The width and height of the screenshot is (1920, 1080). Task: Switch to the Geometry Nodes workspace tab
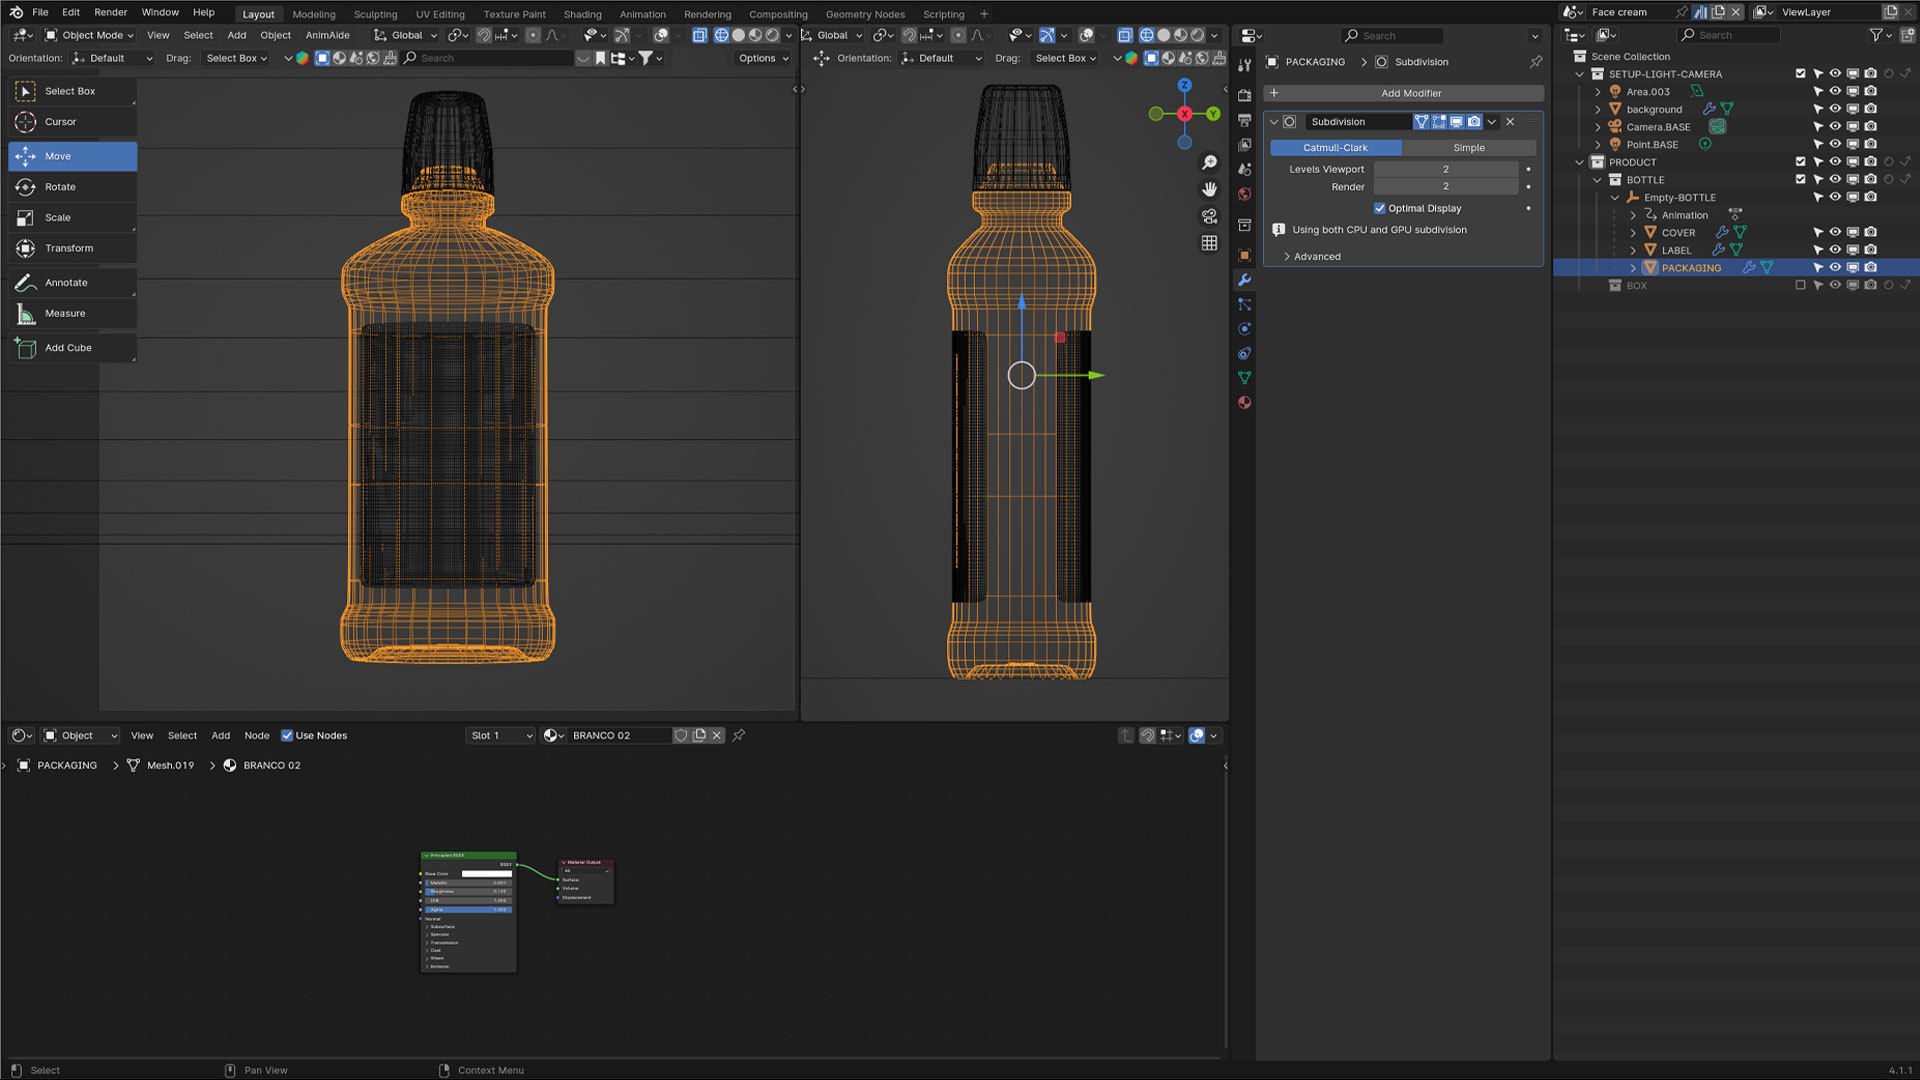click(x=864, y=14)
